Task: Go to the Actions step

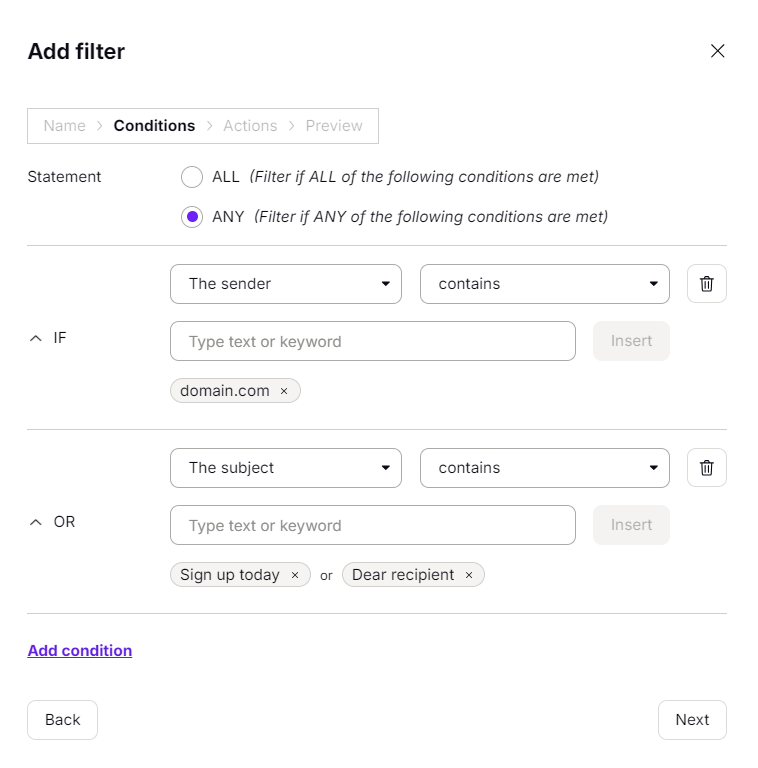Action: click(x=250, y=126)
